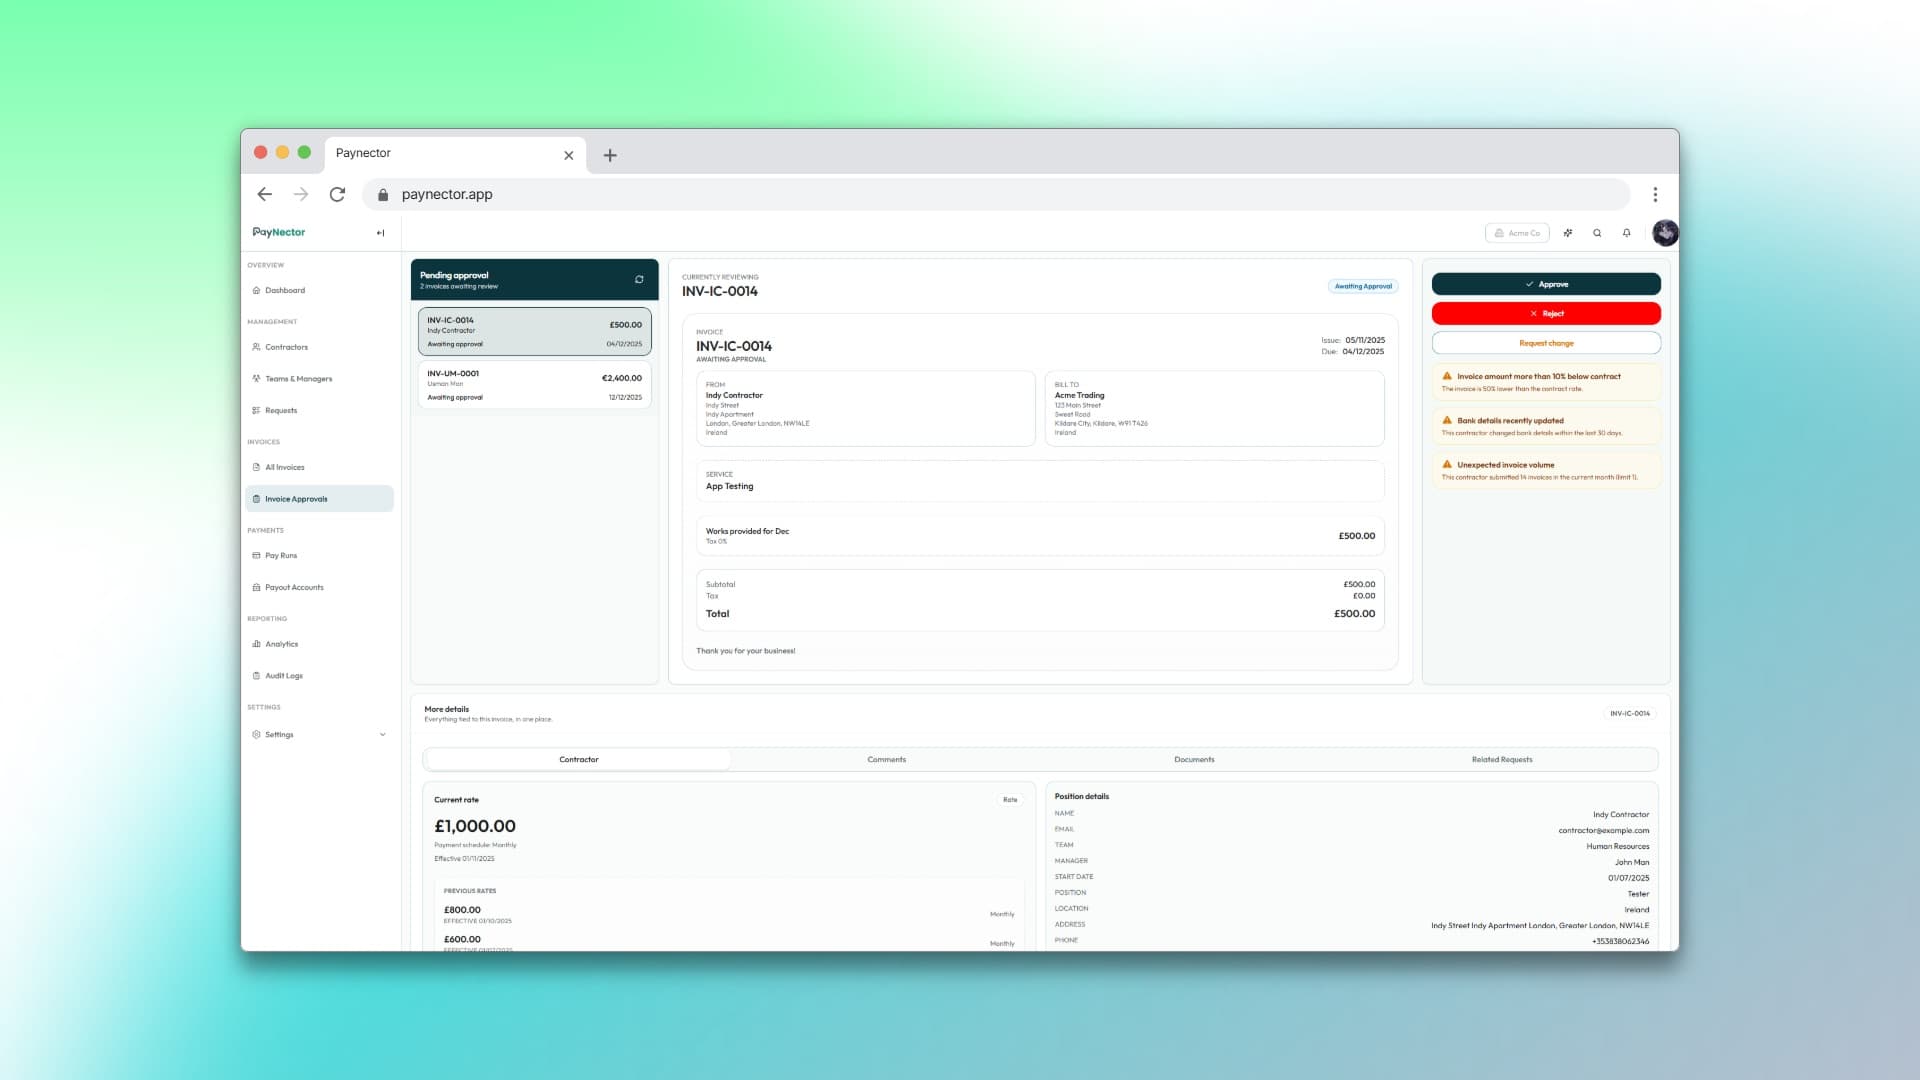Collapse the PayNector sidebar
The height and width of the screenshot is (1080, 1920).
[380, 232]
